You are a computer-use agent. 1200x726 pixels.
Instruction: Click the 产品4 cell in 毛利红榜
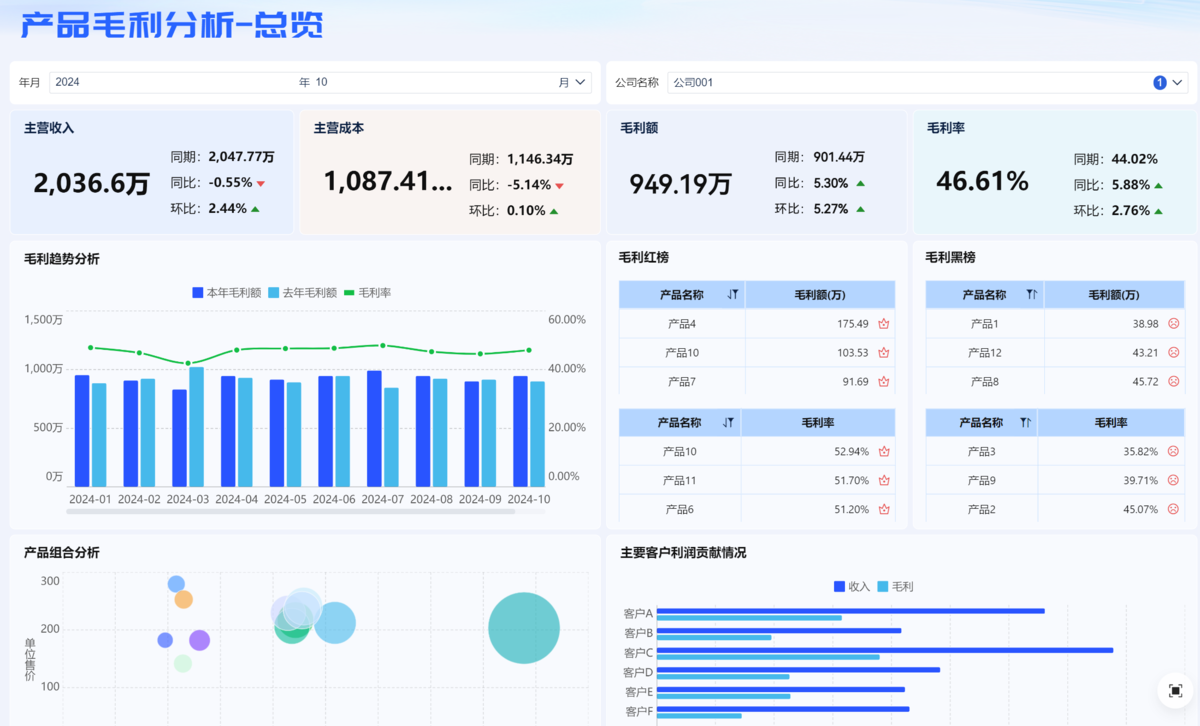point(682,324)
